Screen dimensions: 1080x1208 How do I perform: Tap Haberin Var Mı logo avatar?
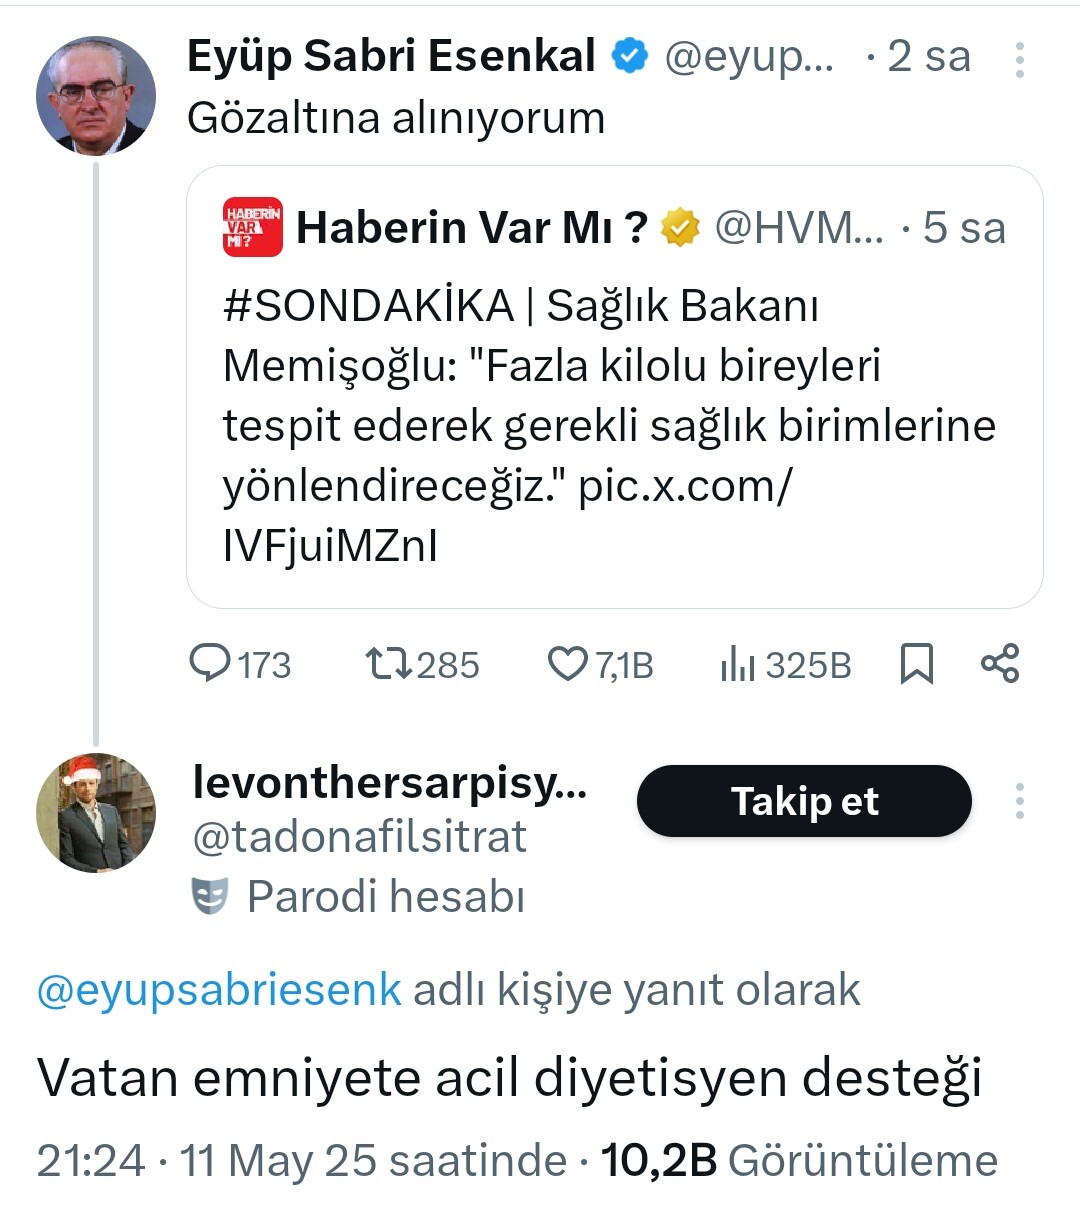(252, 227)
